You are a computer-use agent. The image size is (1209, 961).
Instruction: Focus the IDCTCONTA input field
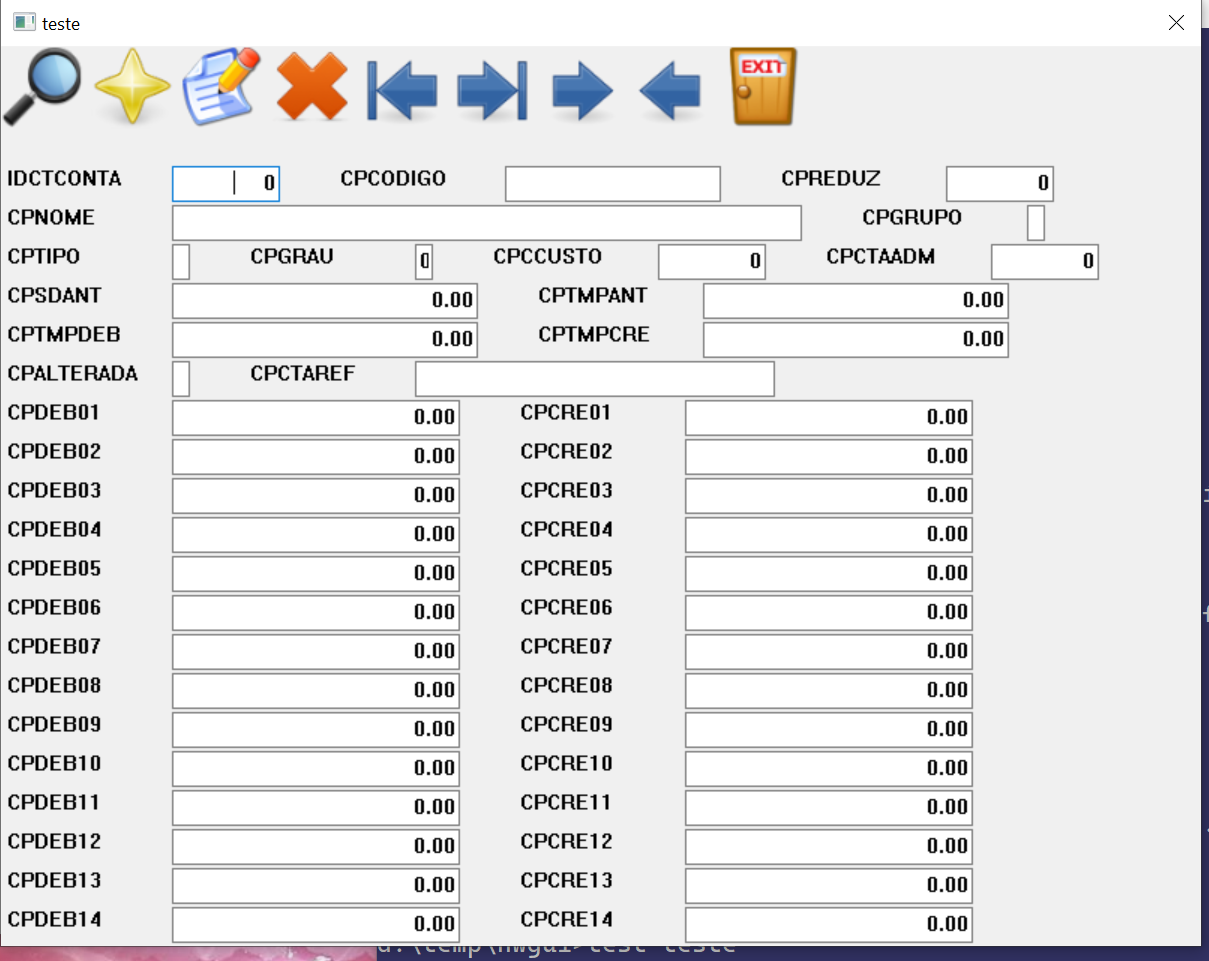226,184
